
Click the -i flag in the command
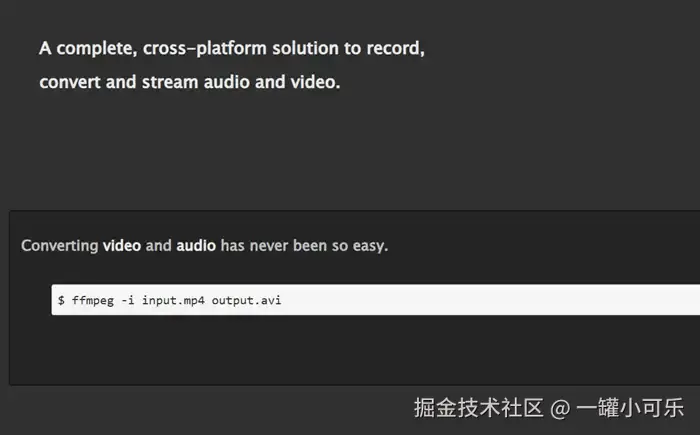tap(127, 300)
